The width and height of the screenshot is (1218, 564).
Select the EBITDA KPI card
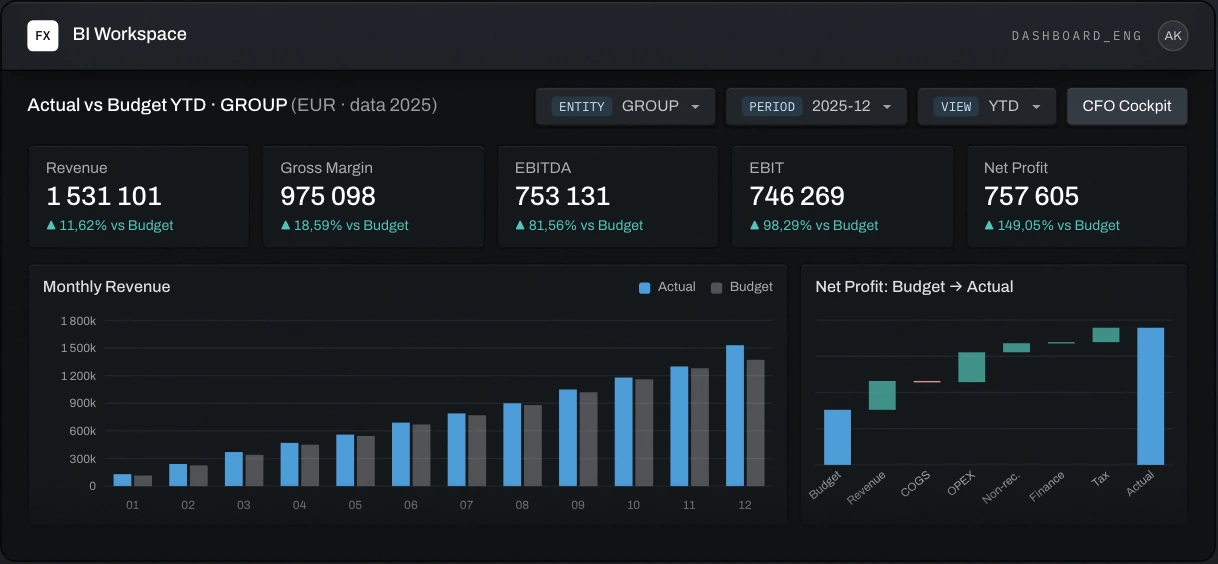coord(608,197)
